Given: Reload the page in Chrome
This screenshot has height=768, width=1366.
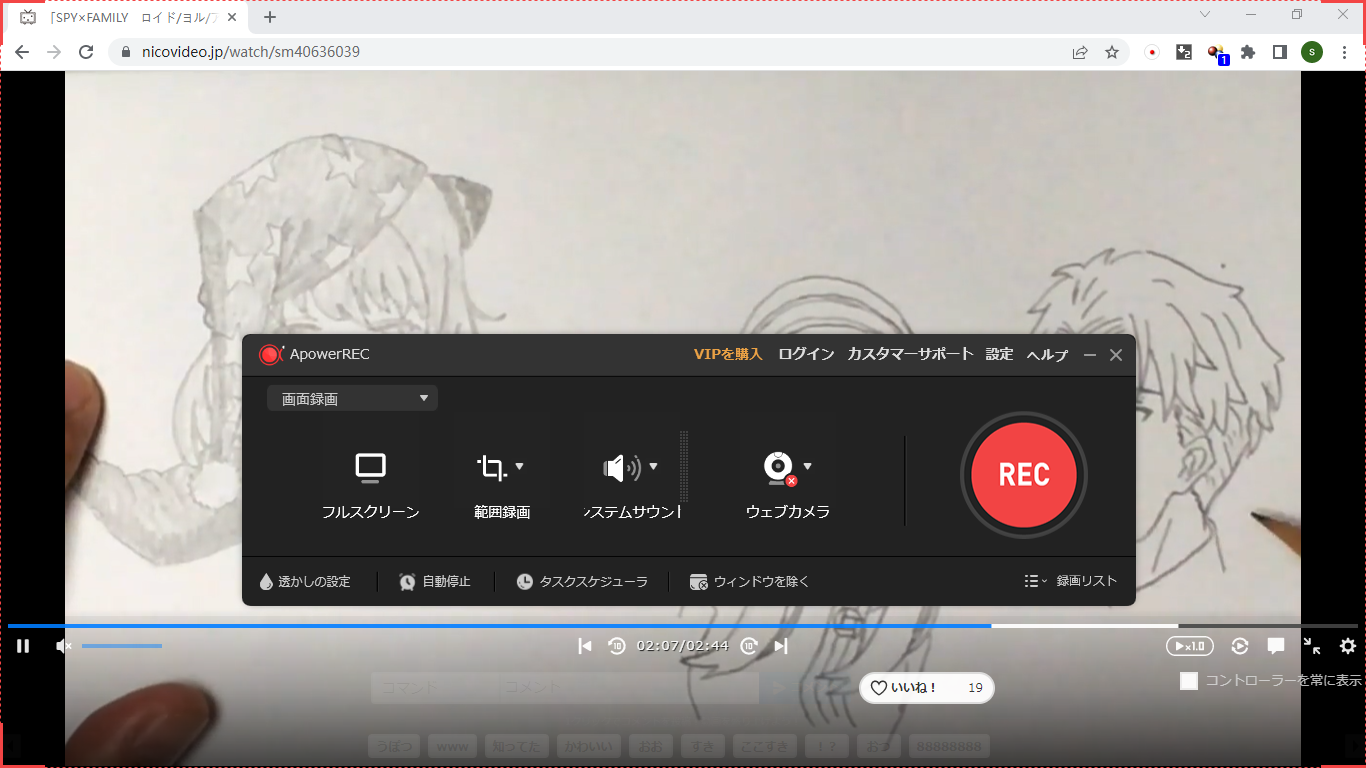Looking at the screenshot, I should [86, 52].
